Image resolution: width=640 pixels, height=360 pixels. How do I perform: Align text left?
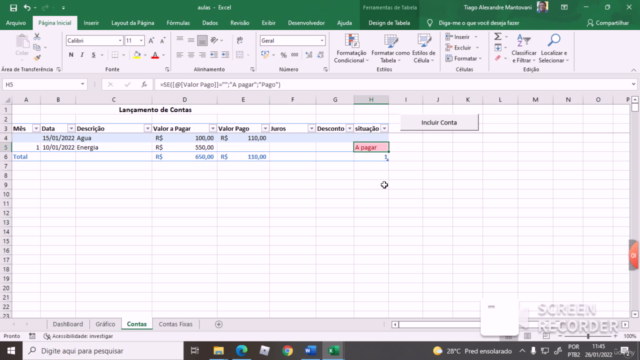(x=180, y=55)
